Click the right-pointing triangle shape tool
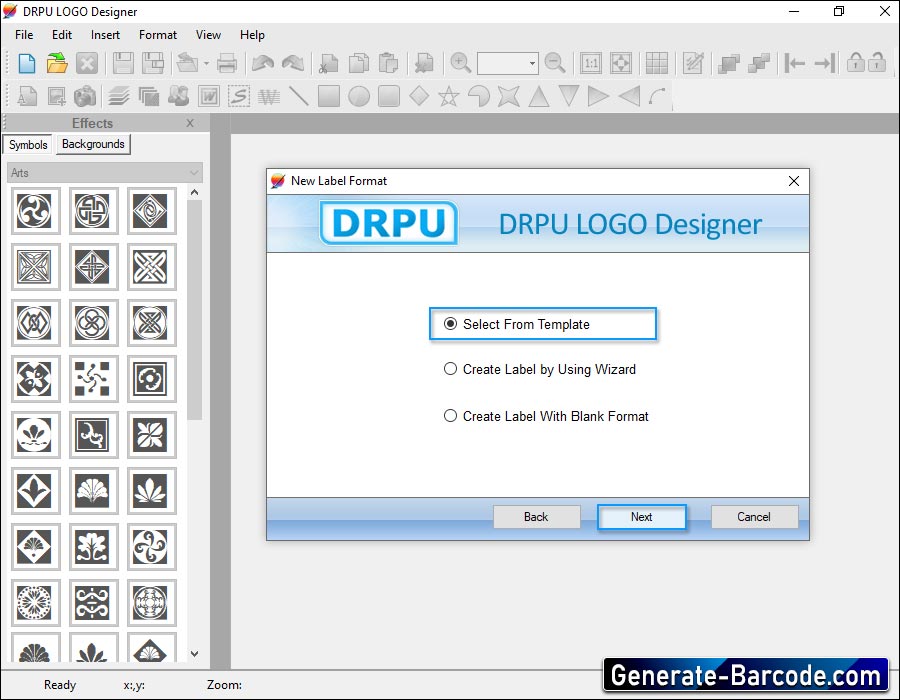This screenshot has width=900, height=700. tap(598, 96)
